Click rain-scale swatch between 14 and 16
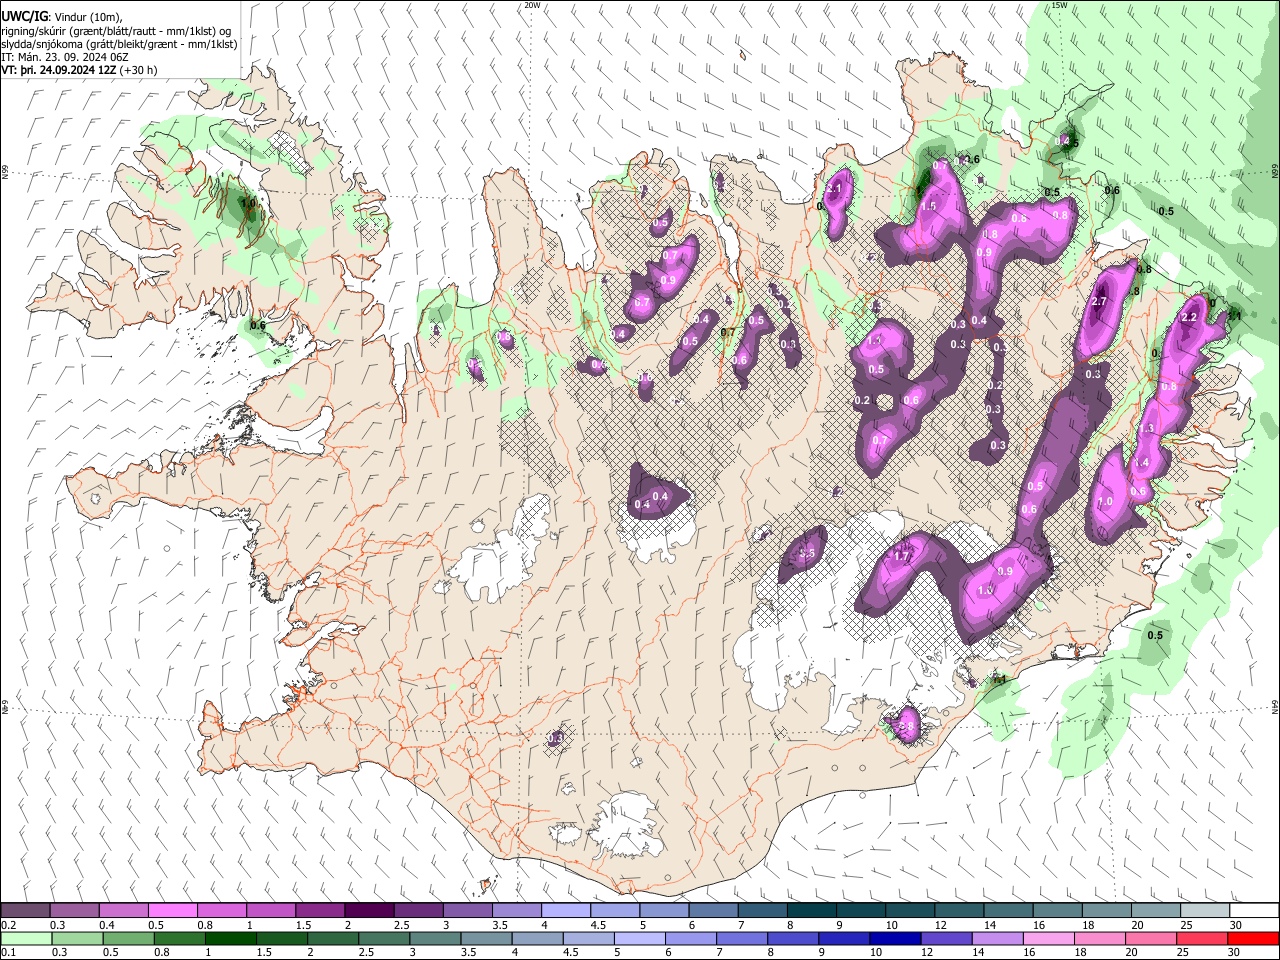1280x960 pixels. [998, 939]
